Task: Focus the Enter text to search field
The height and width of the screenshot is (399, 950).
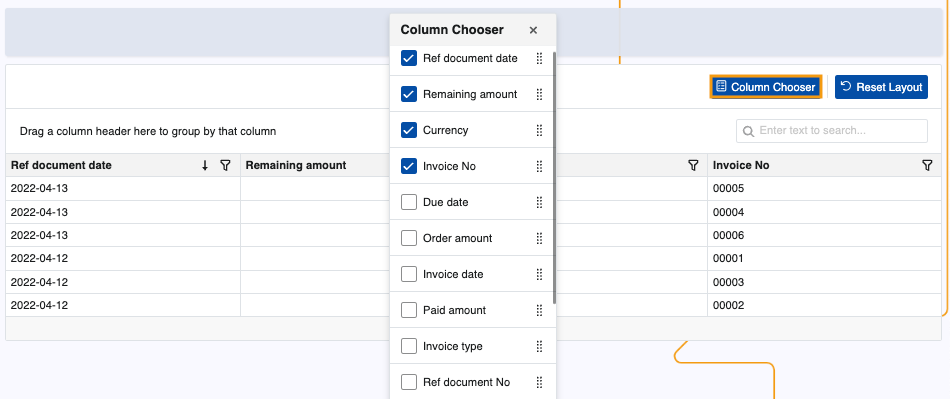Action: [x=832, y=131]
